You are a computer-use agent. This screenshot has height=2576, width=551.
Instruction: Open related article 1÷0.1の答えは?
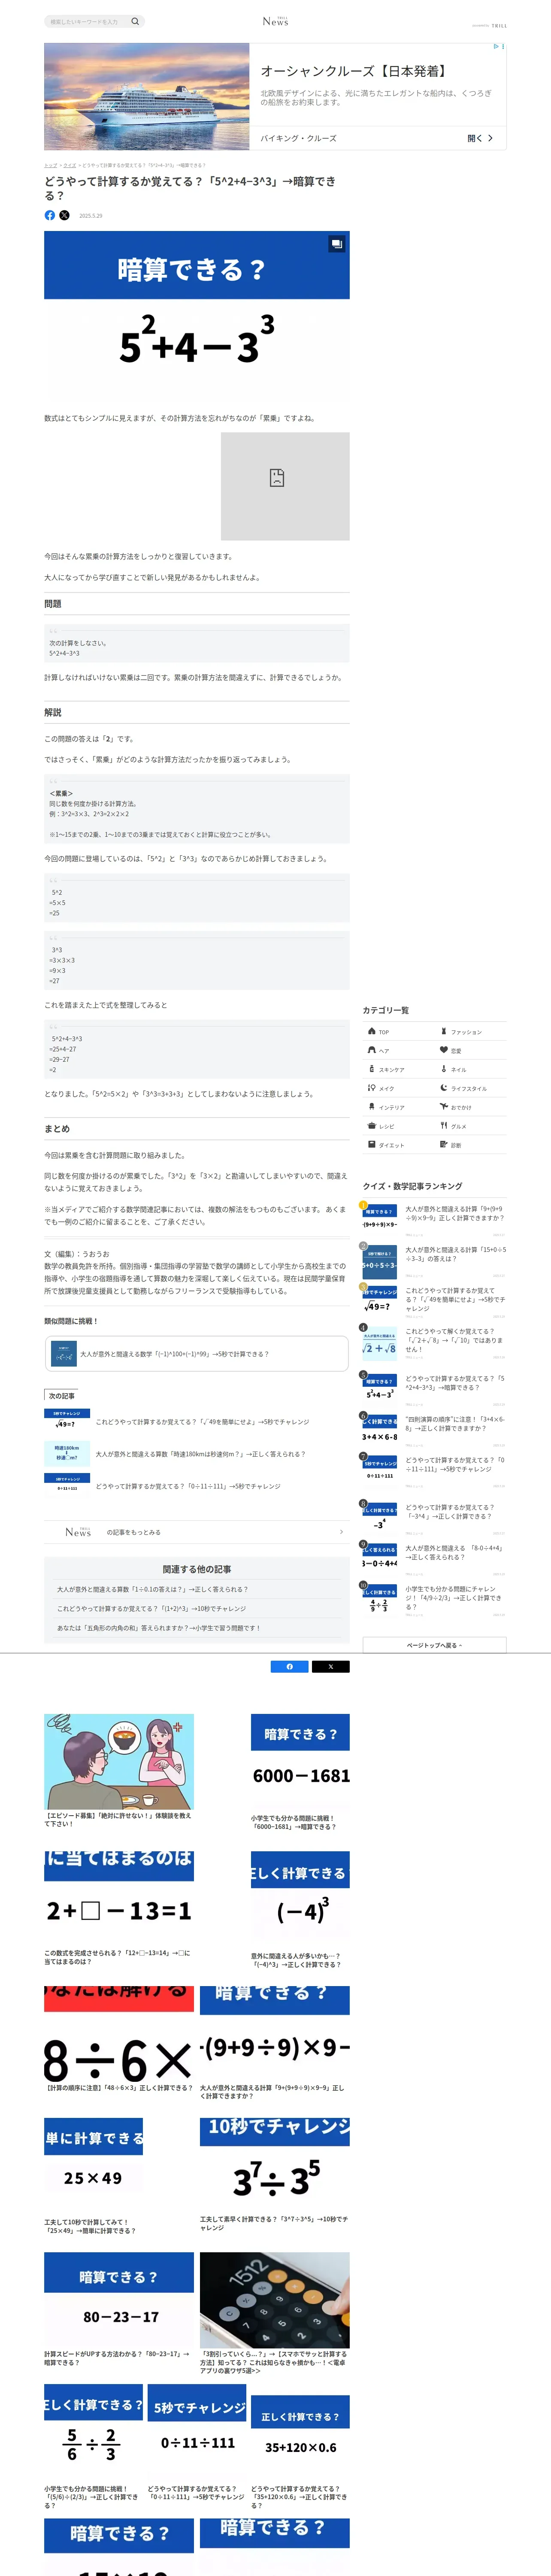tap(153, 1589)
